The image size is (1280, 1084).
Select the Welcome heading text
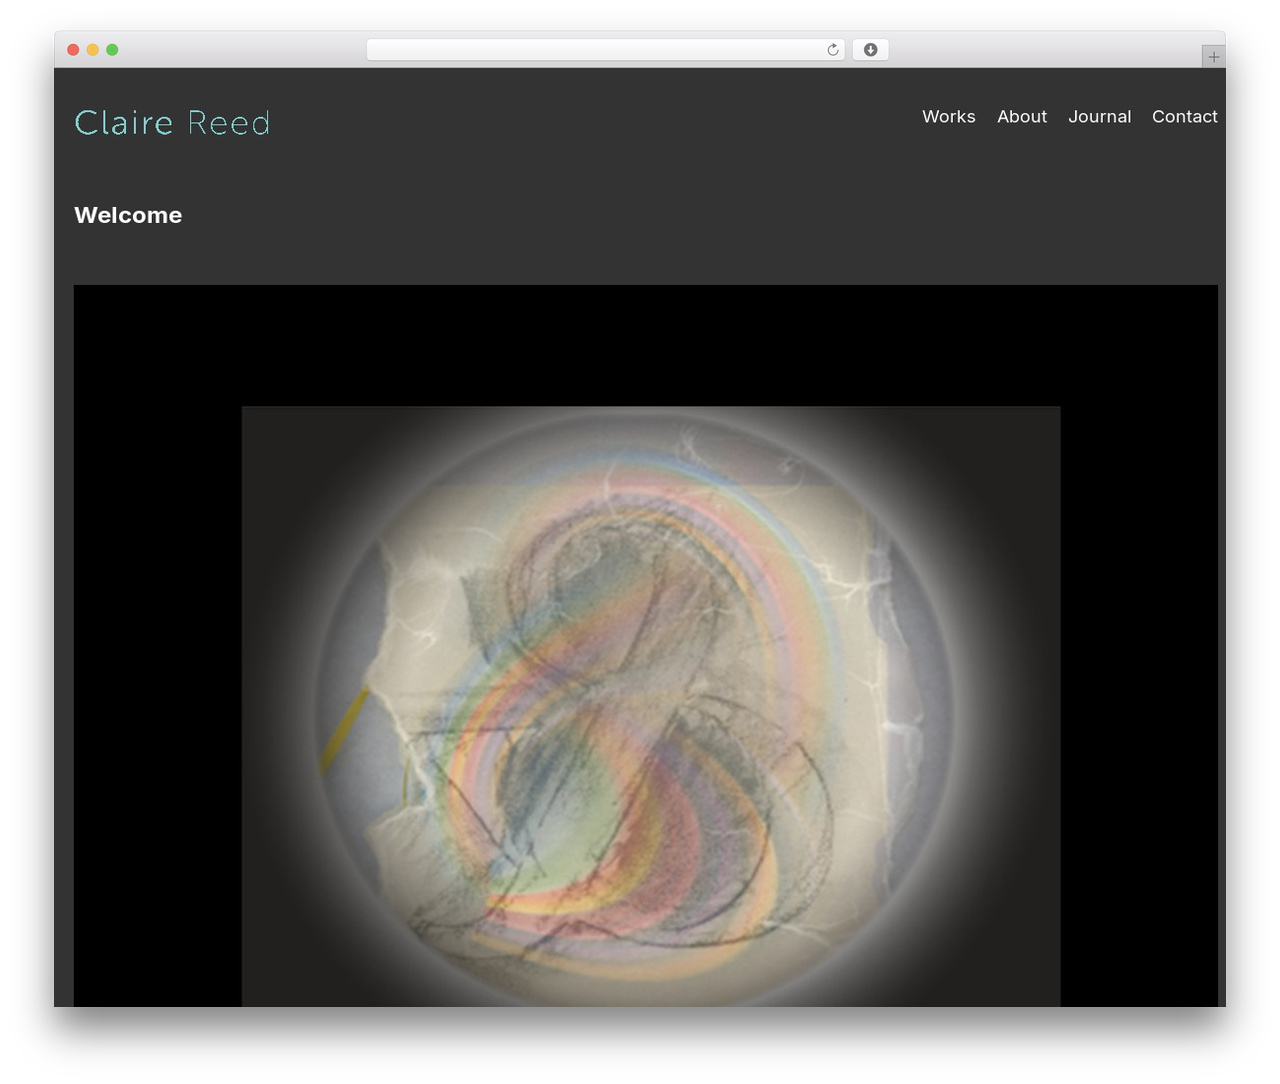(x=128, y=215)
